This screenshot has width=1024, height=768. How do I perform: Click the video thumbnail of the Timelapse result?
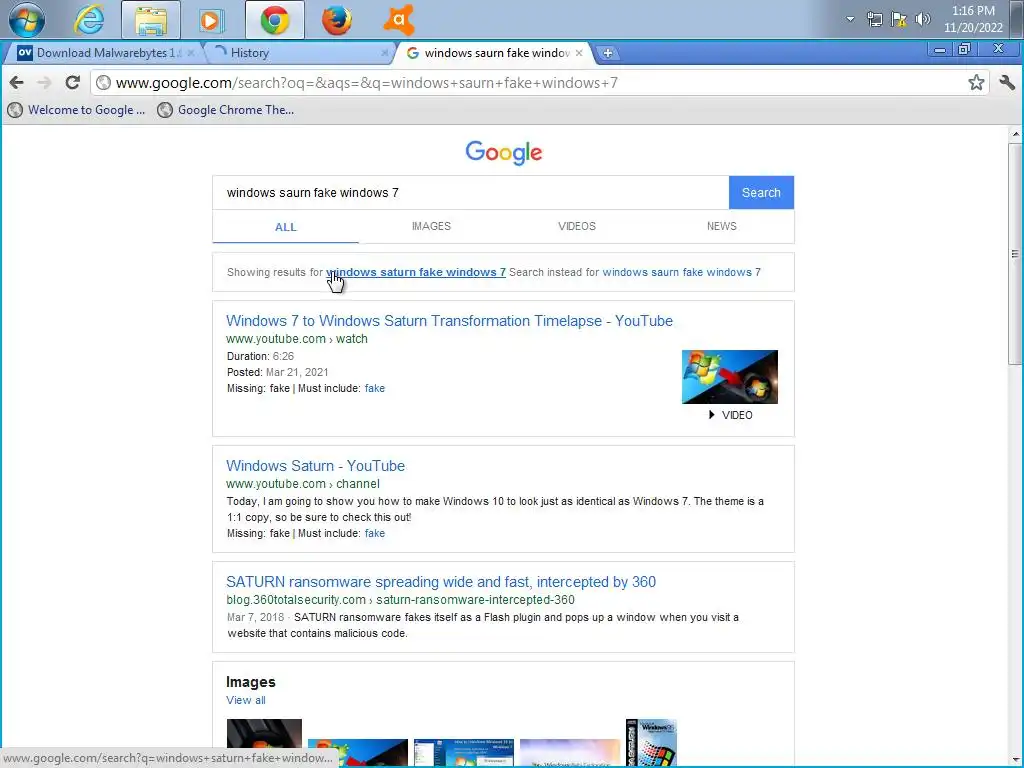click(729, 377)
